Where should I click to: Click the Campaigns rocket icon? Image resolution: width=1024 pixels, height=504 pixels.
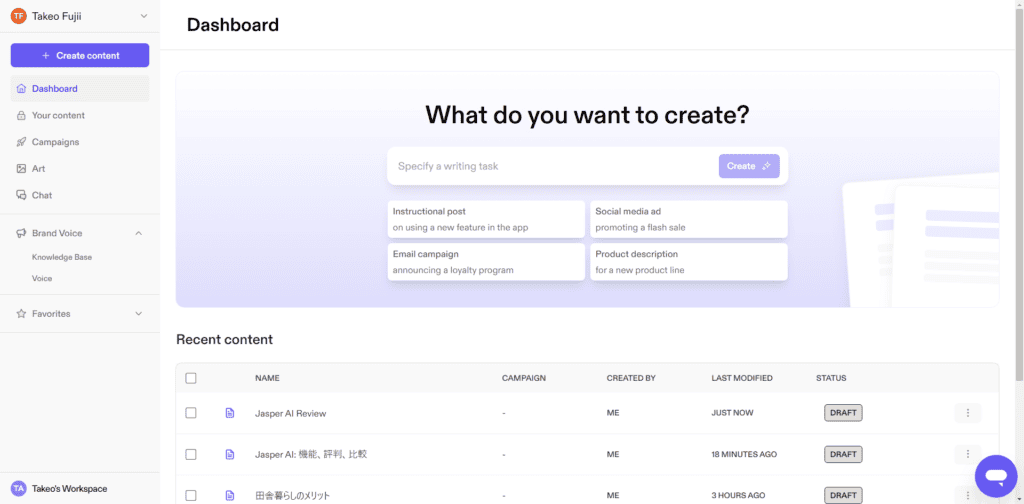click(21, 142)
